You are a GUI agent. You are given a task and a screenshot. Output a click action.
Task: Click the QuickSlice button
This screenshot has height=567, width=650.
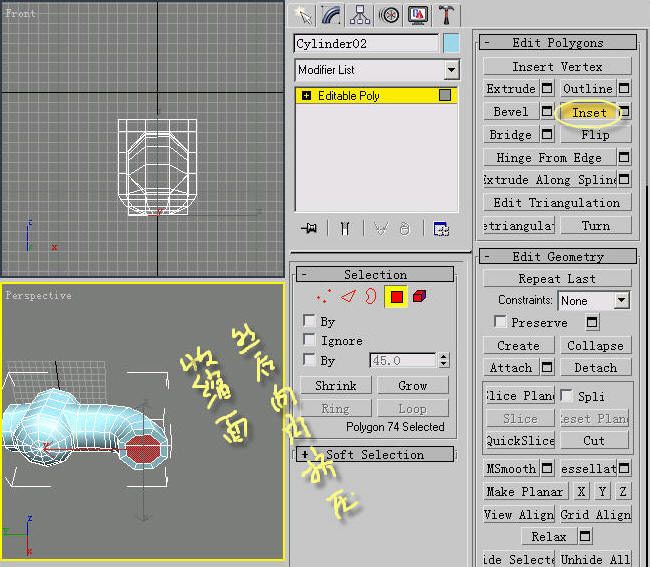click(x=520, y=440)
